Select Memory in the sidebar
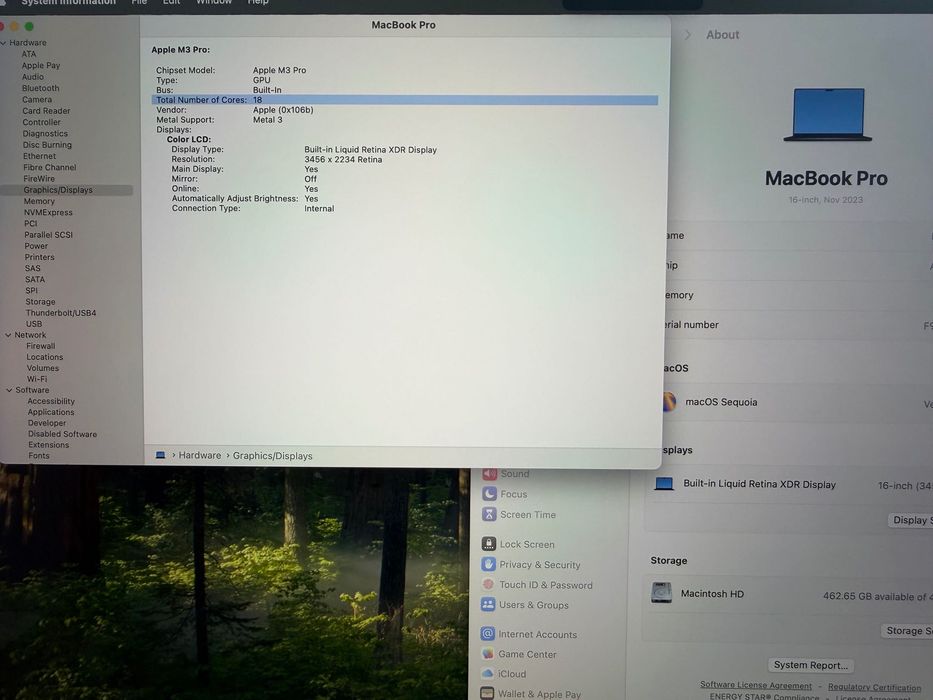 click(x=39, y=201)
